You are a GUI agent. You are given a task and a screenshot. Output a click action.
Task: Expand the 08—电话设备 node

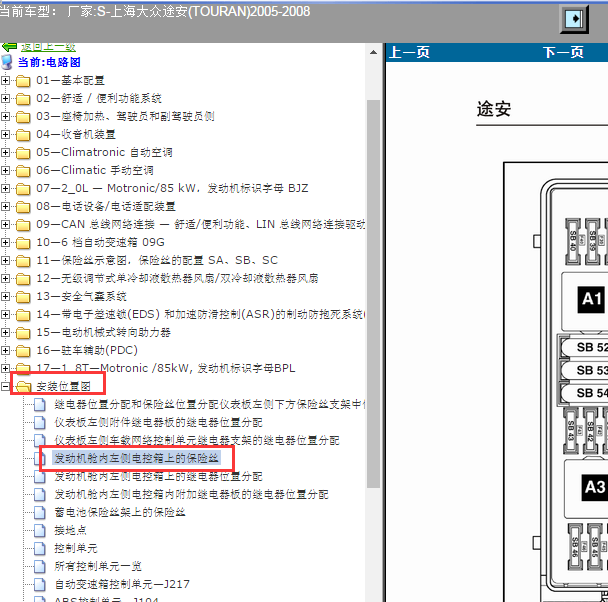5,206
